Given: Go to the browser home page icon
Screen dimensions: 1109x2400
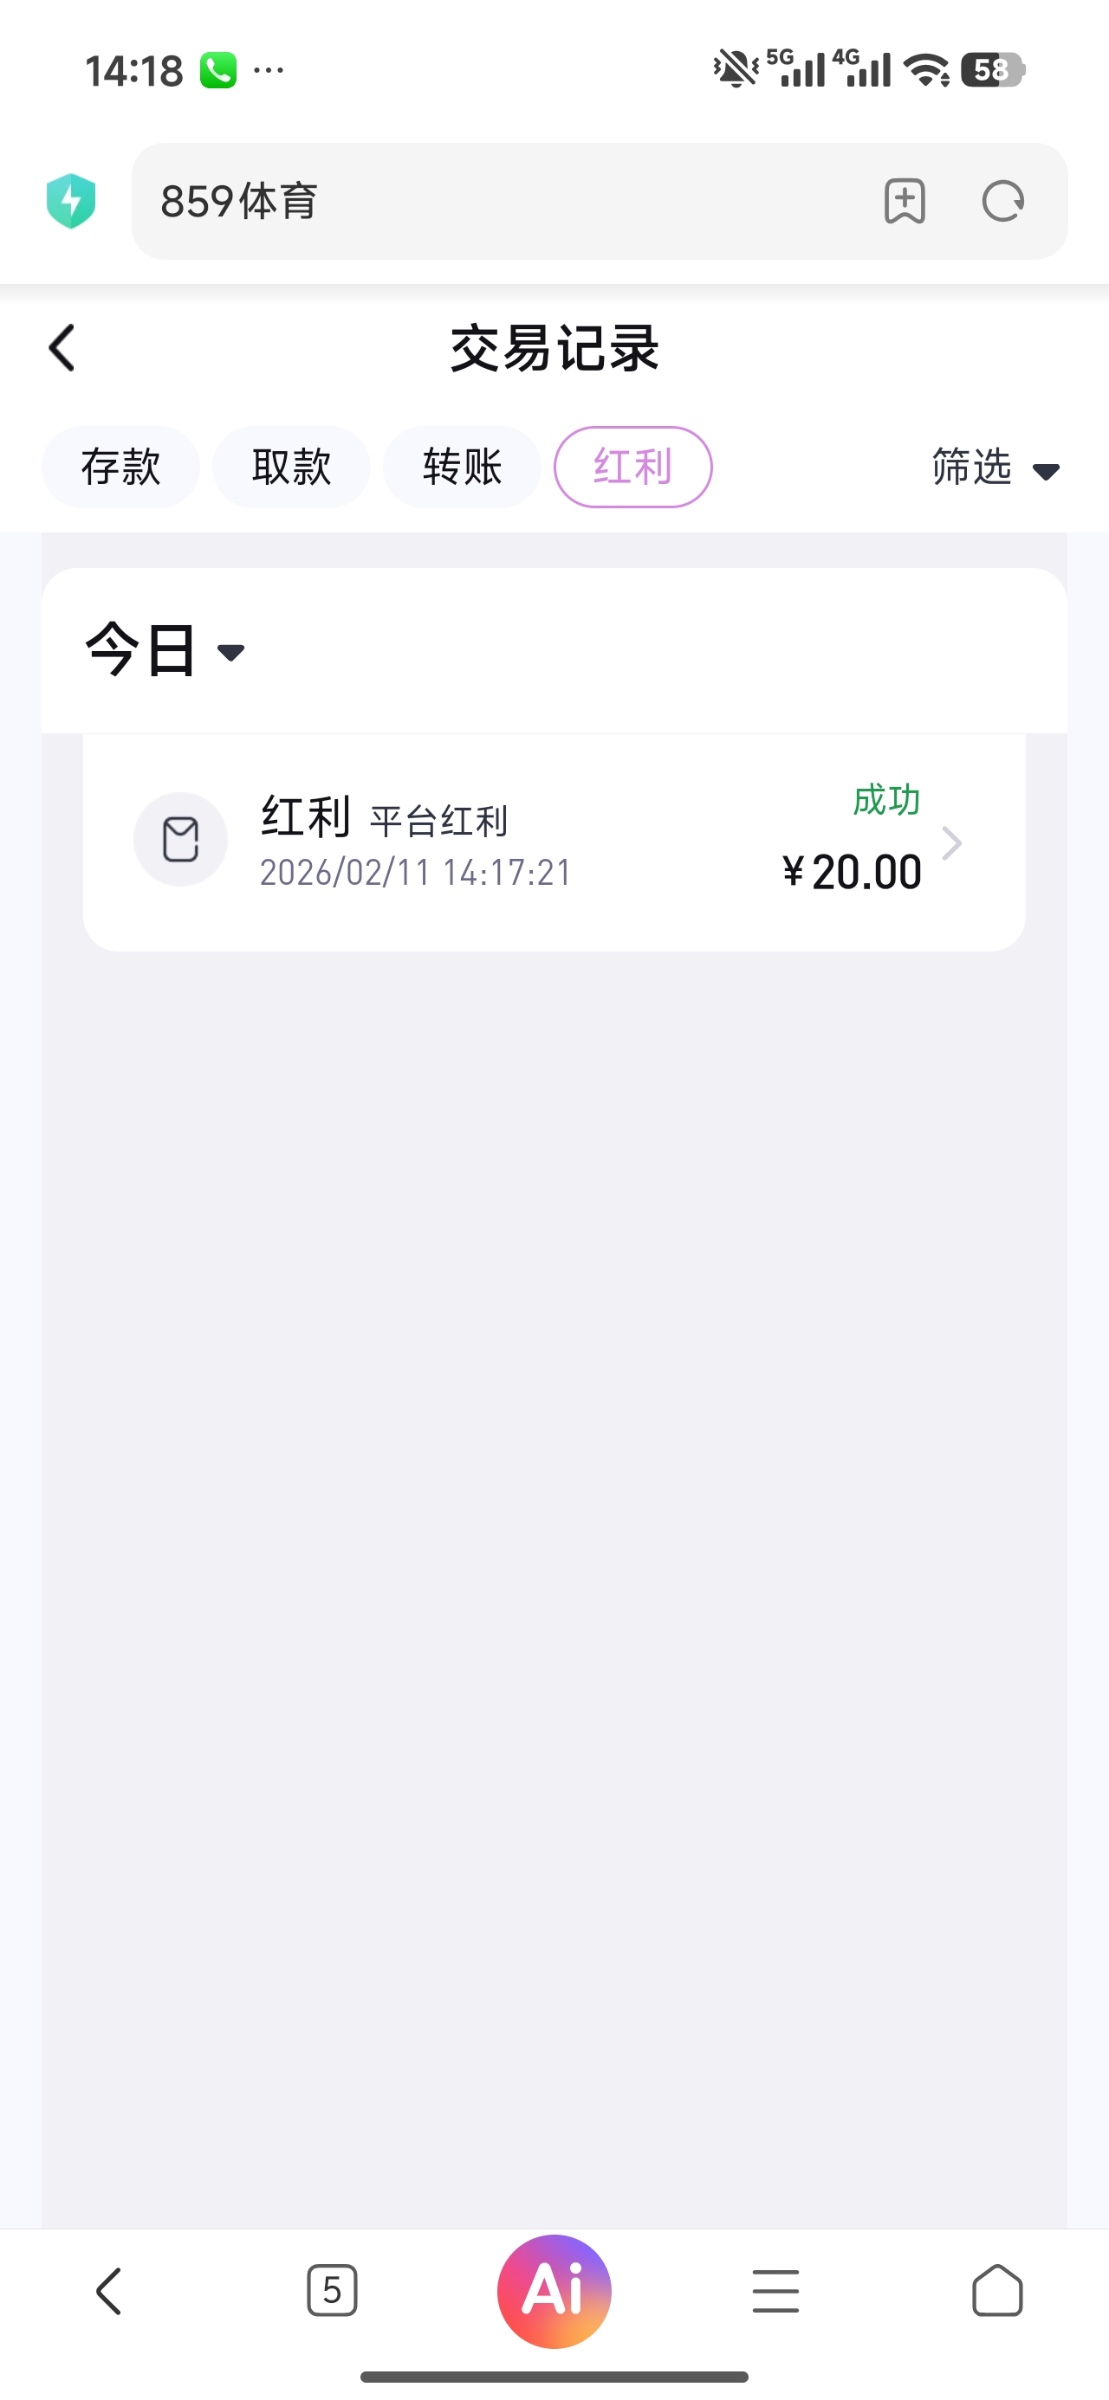Looking at the screenshot, I should [x=997, y=2291].
